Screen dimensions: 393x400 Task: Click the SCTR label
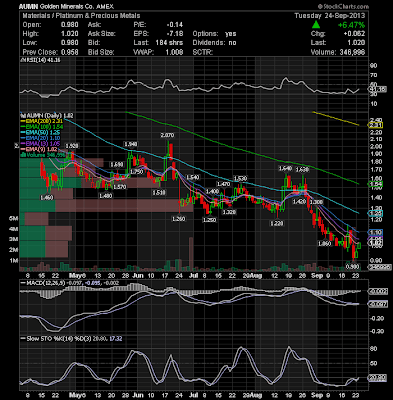tap(203, 52)
